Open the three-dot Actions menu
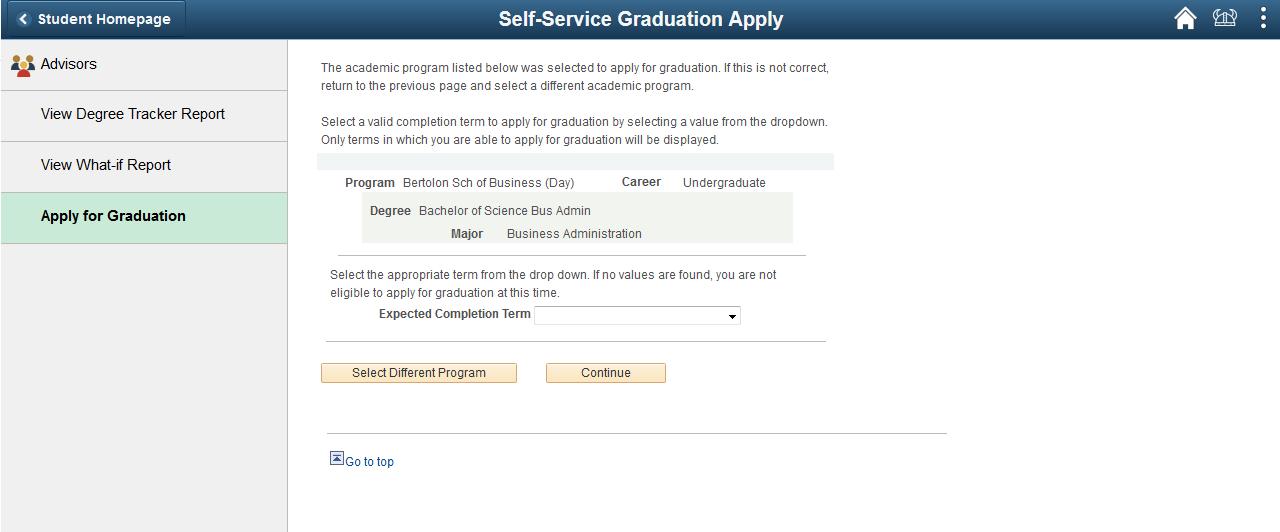Image resolution: width=1280 pixels, height=532 pixels. (1263, 19)
